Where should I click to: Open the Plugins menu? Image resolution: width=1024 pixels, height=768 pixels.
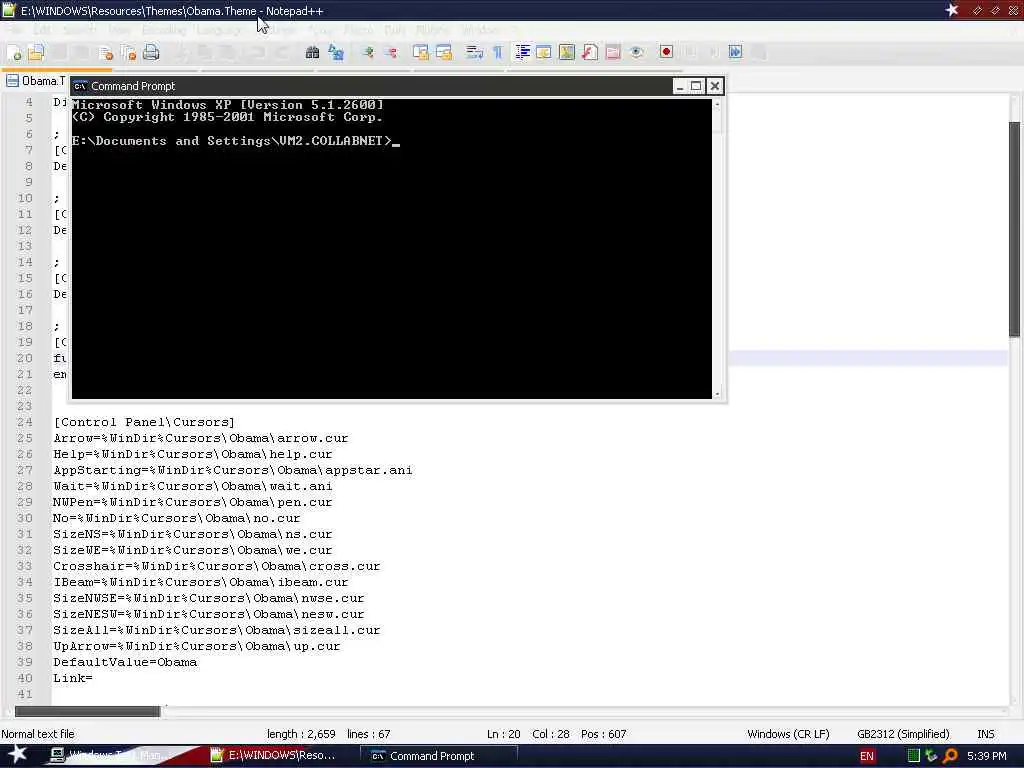coord(432,30)
